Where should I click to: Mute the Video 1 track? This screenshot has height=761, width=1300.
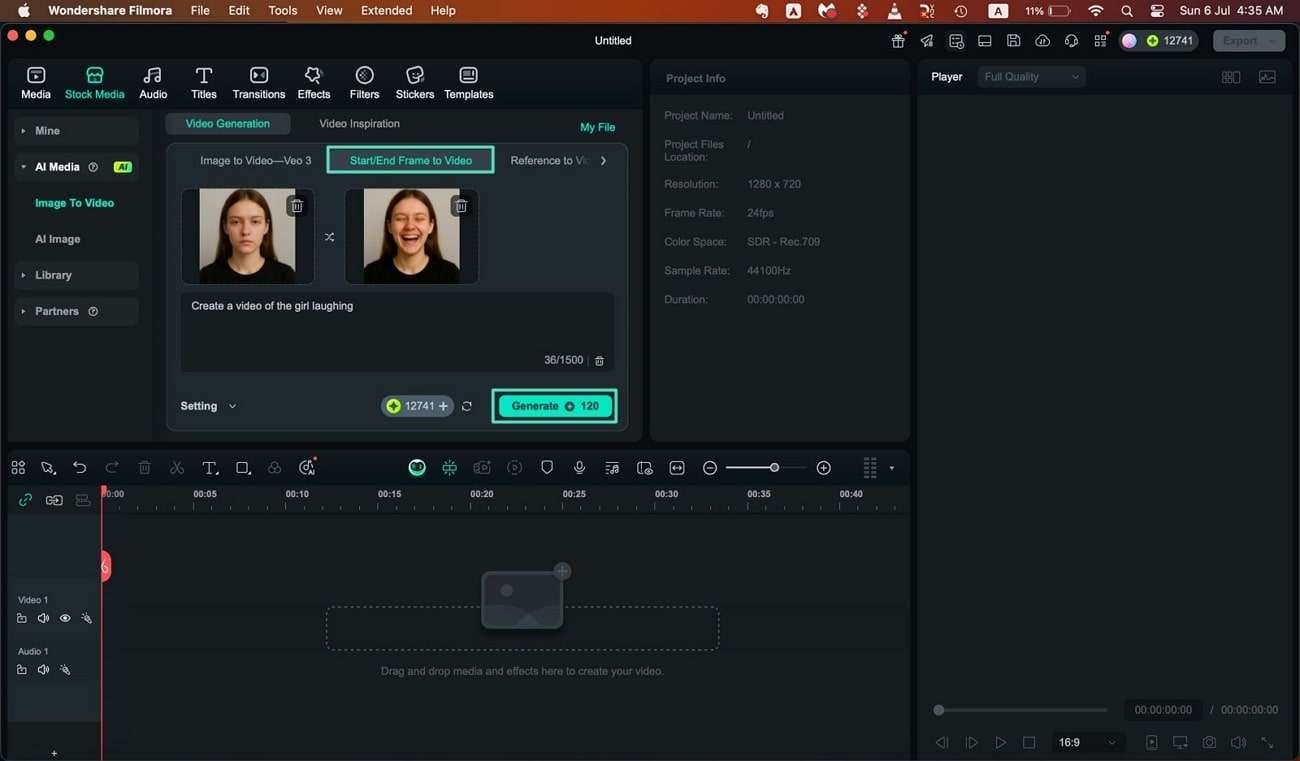pyautogui.click(x=43, y=619)
